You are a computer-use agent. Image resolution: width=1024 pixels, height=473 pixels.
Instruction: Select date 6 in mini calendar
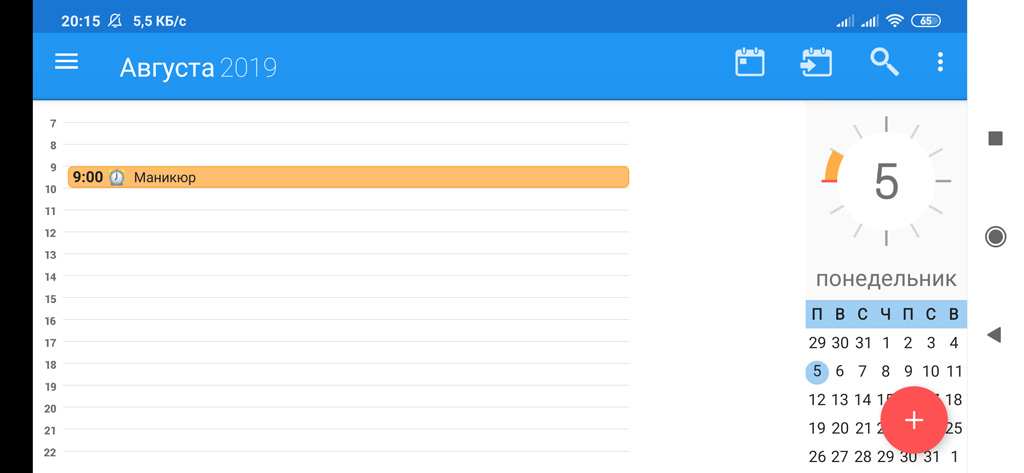click(x=840, y=372)
